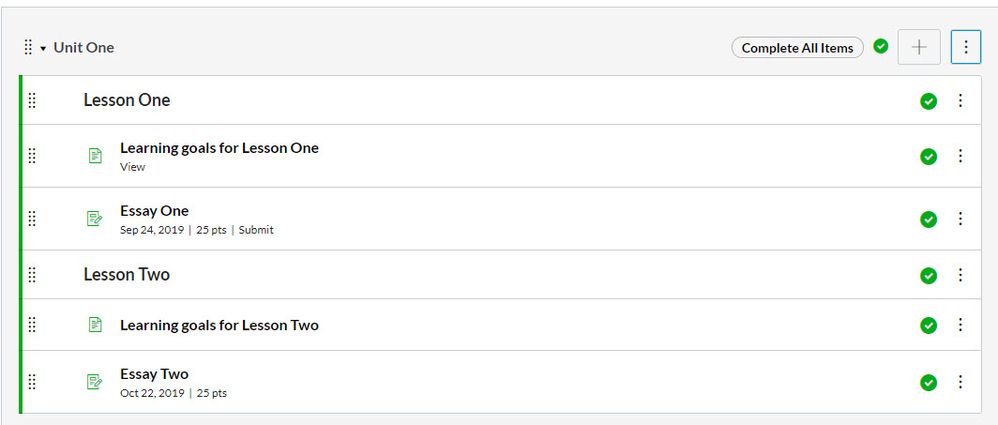Unpublish Essay One using its green checkmark
The image size is (998, 425).
click(928, 219)
